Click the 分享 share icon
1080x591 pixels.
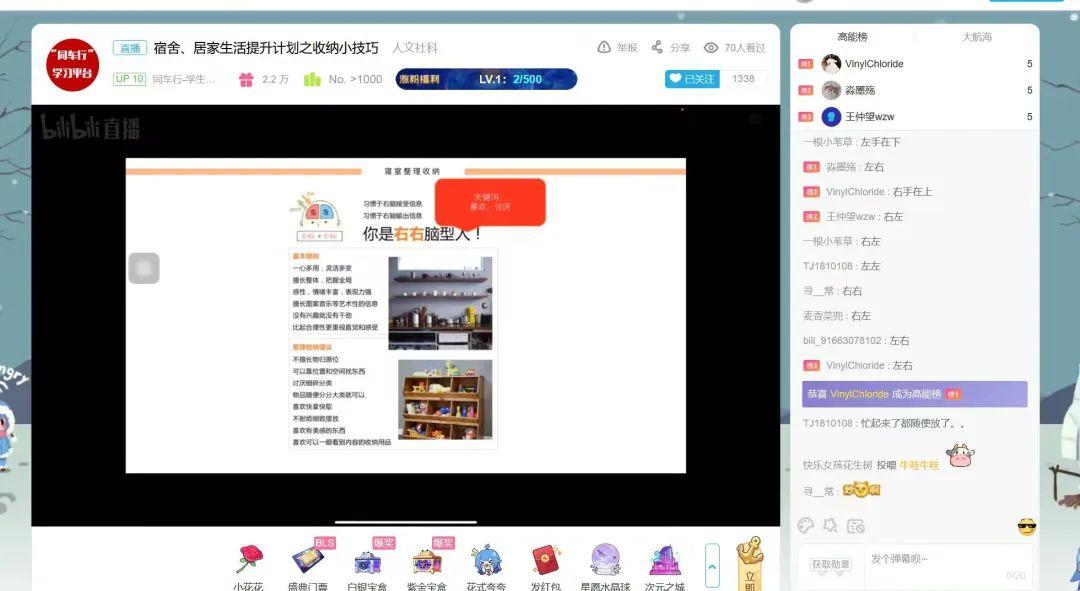click(657, 47)
